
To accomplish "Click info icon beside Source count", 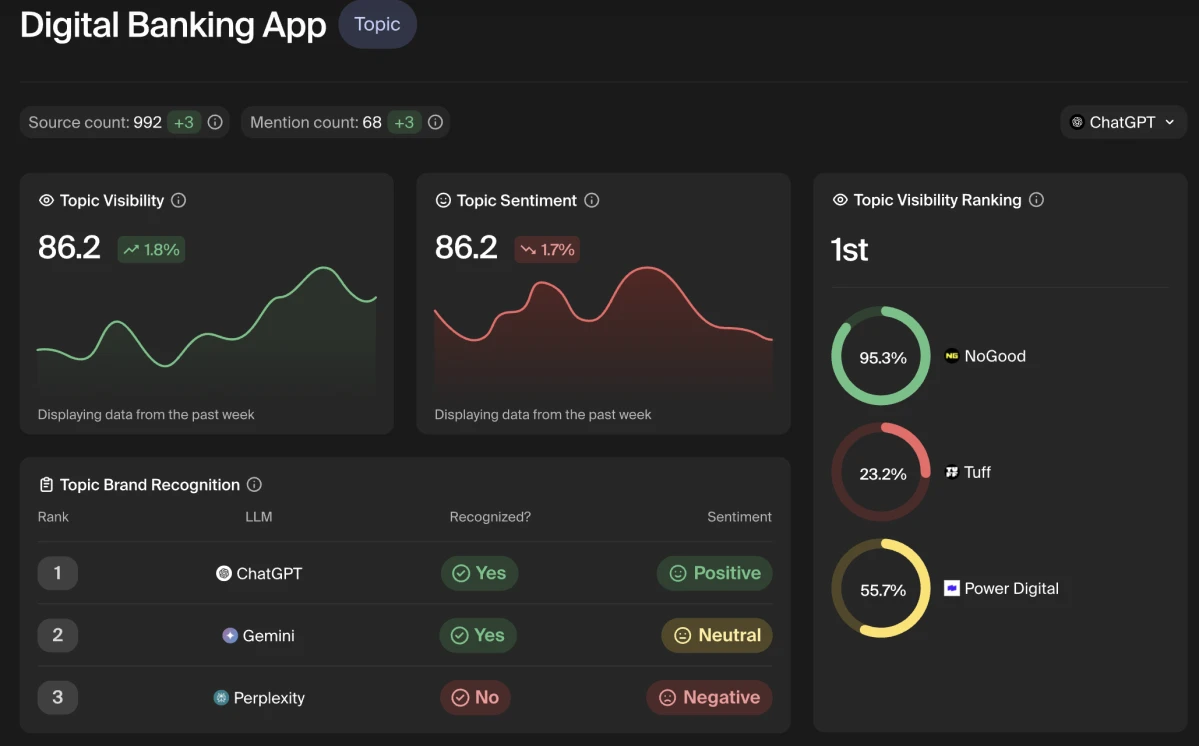I will (215, 122).
